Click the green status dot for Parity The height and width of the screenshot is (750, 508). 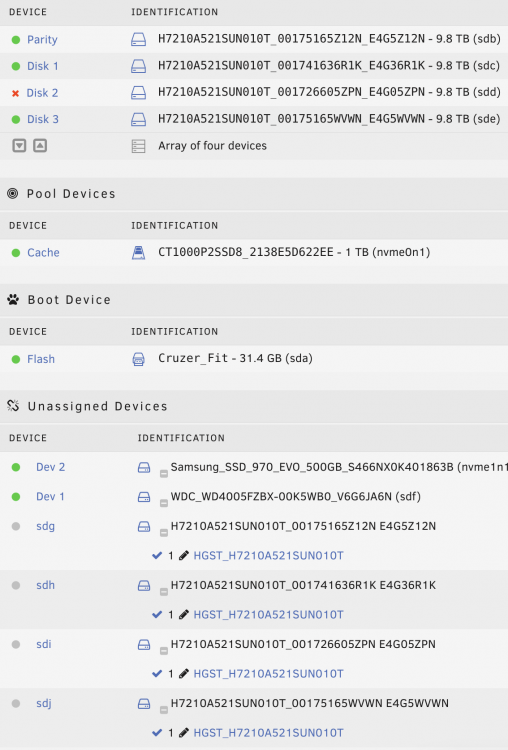16,40
